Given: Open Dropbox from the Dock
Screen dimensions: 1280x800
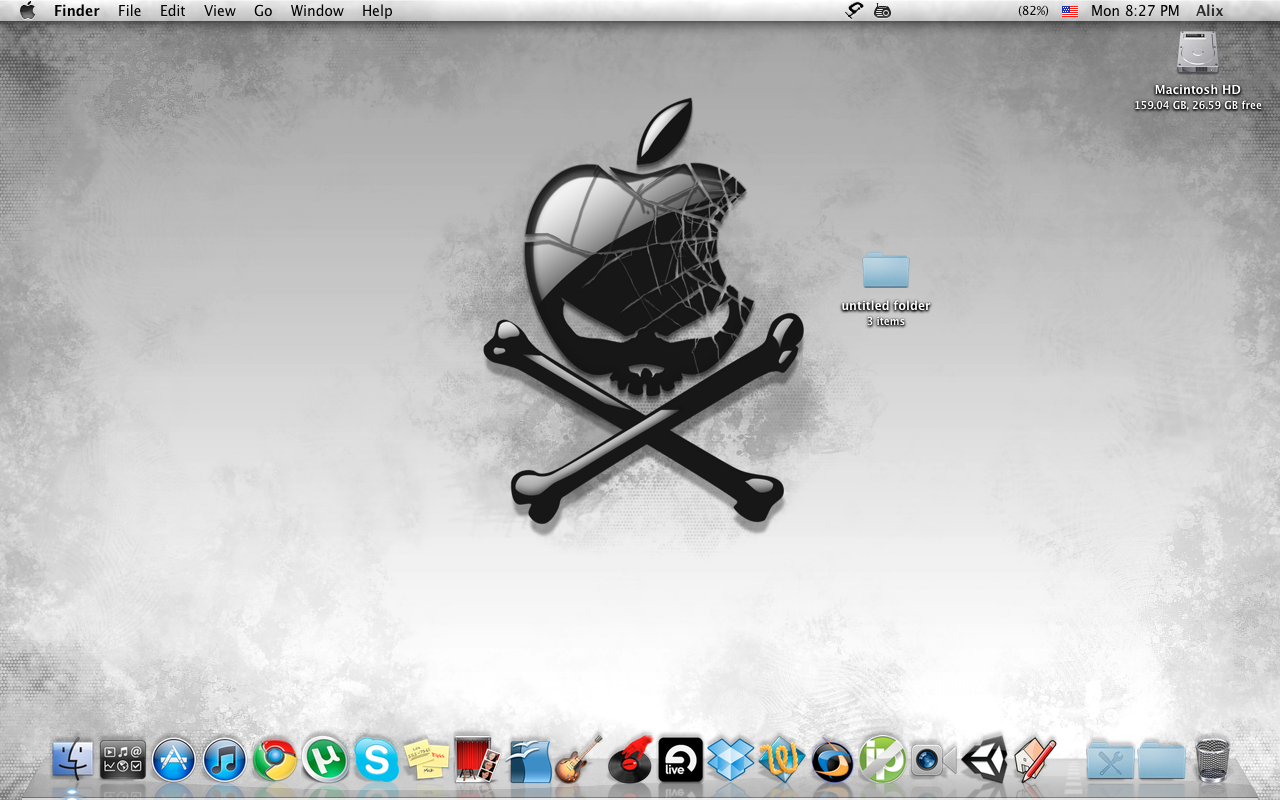Looking at the screenshot, I should coord(730,760).
